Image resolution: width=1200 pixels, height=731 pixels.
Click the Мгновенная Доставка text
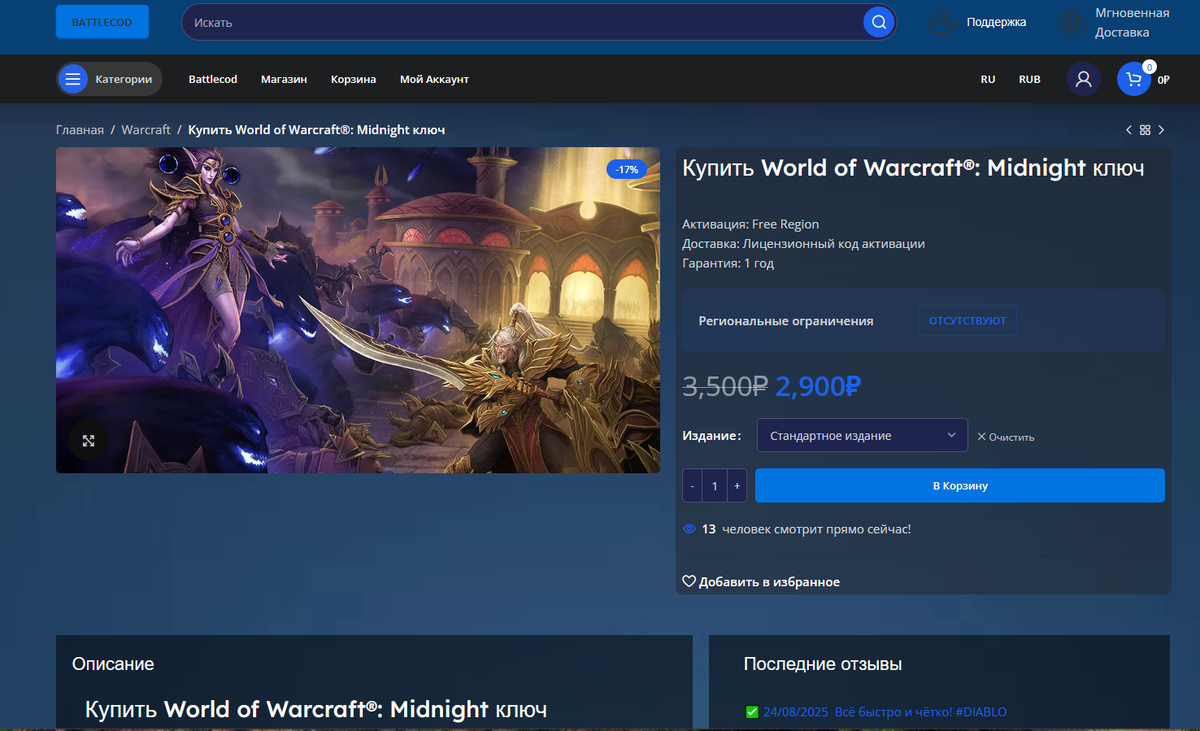tap(1132, 22)
